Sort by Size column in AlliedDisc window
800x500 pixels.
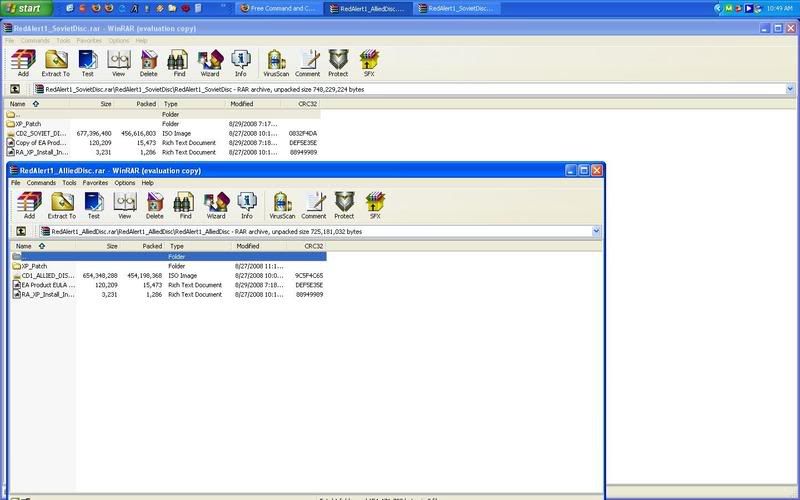98,246
